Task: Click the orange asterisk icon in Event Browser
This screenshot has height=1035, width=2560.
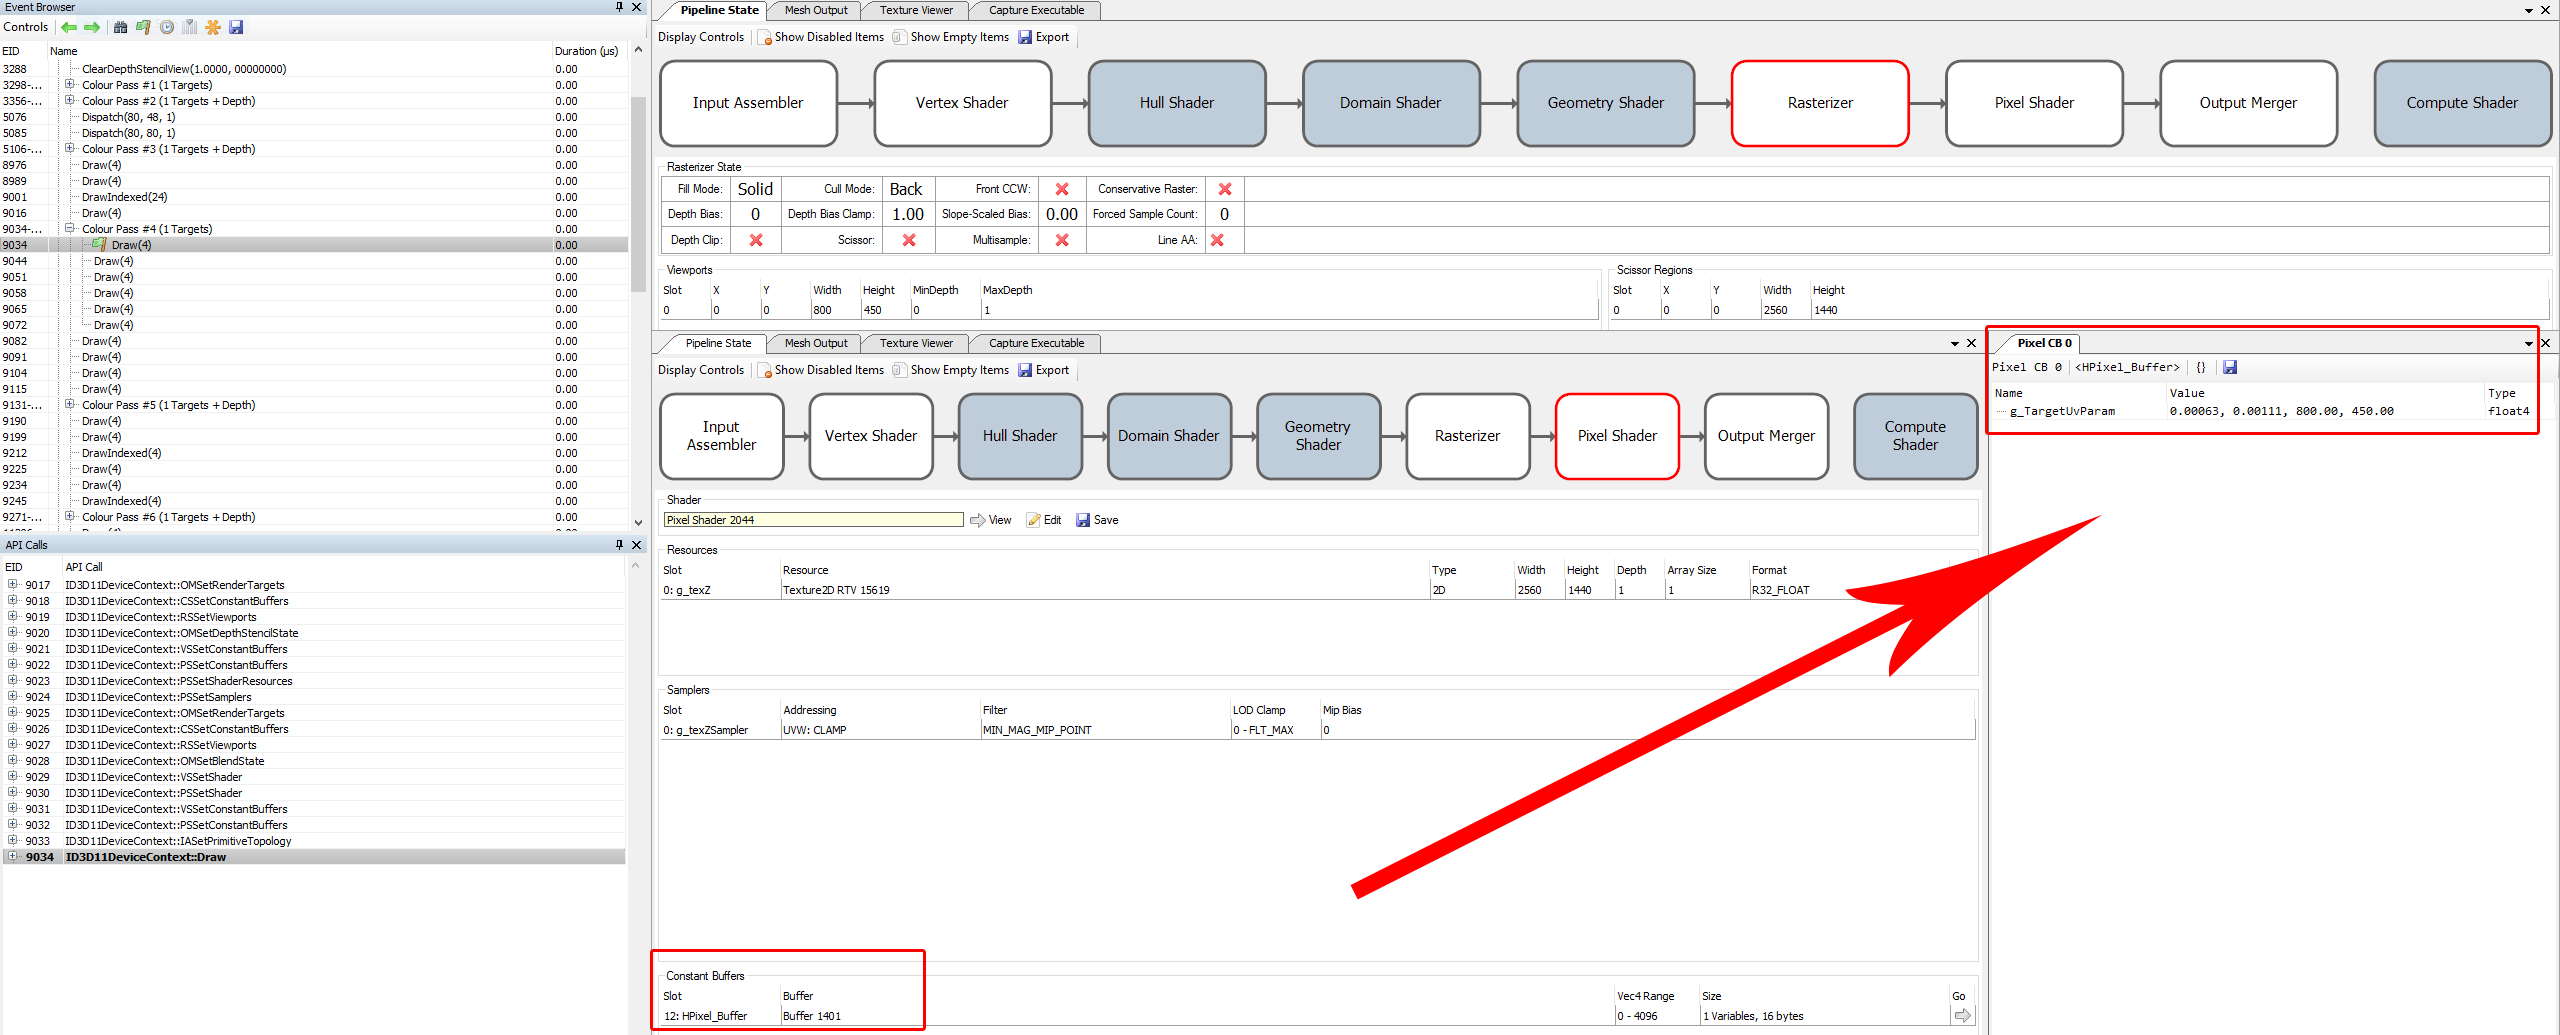Action: tap(212, 27)
